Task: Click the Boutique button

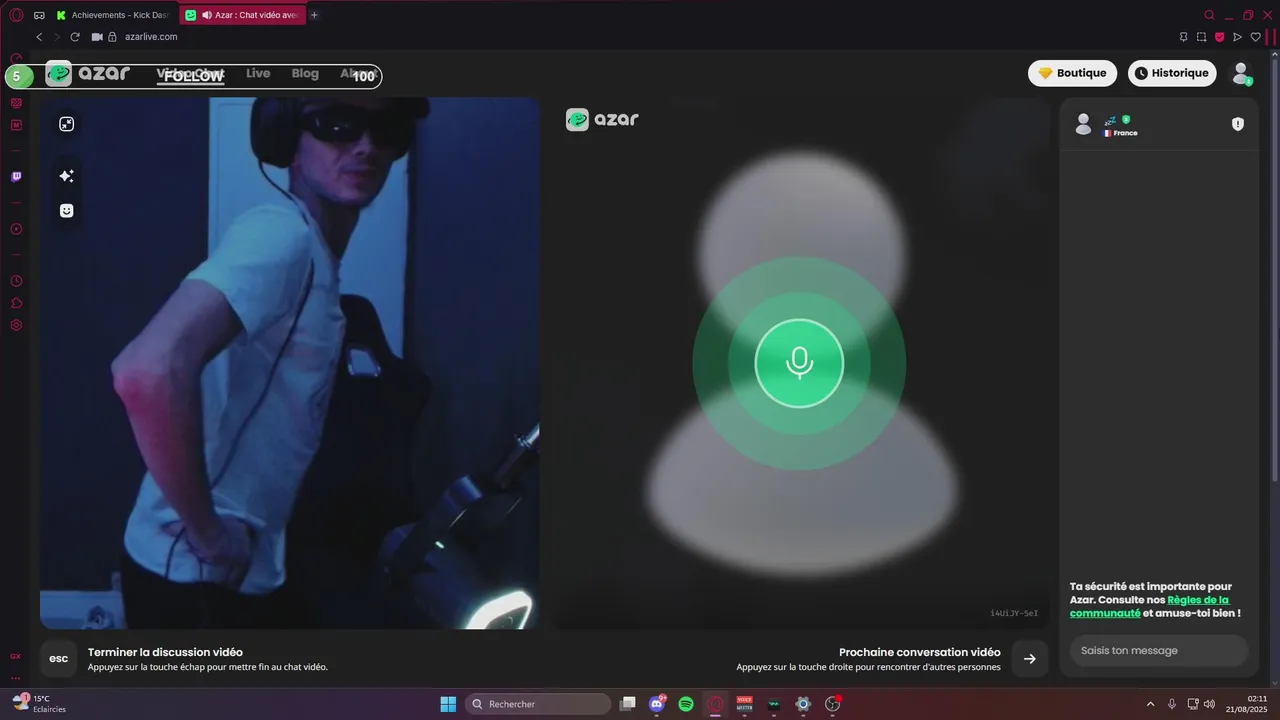Action: coord(1072,73)
